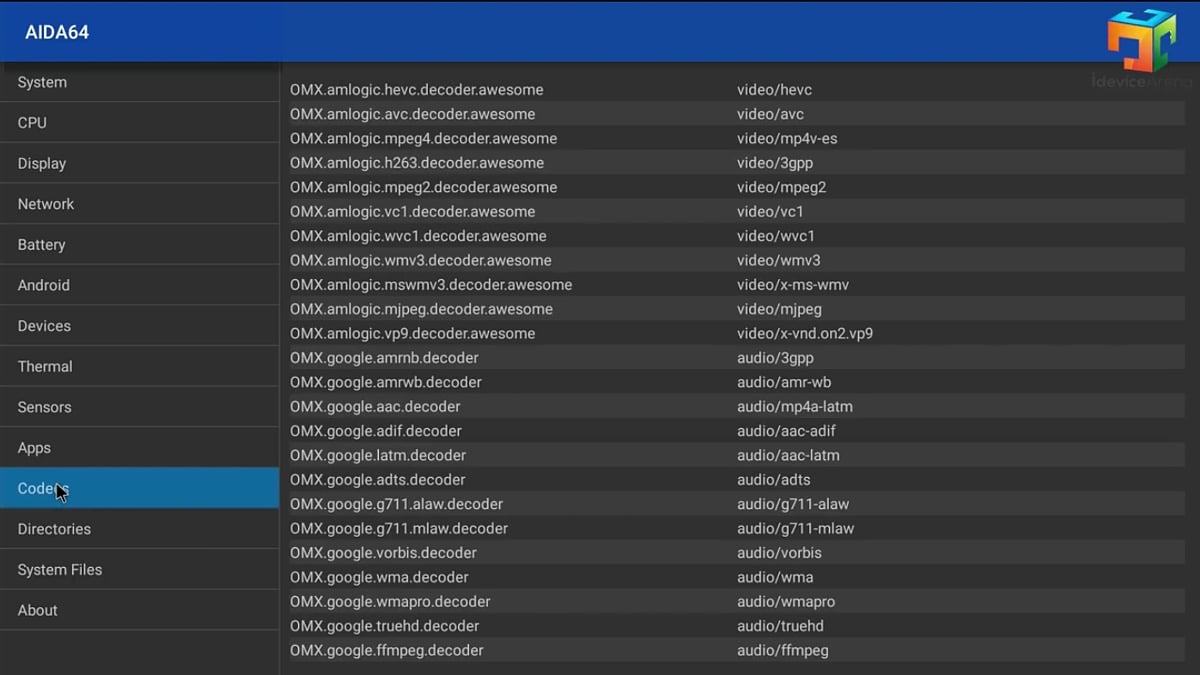
Task: Click the AIDA64 title text
Action: pos(57,32)
